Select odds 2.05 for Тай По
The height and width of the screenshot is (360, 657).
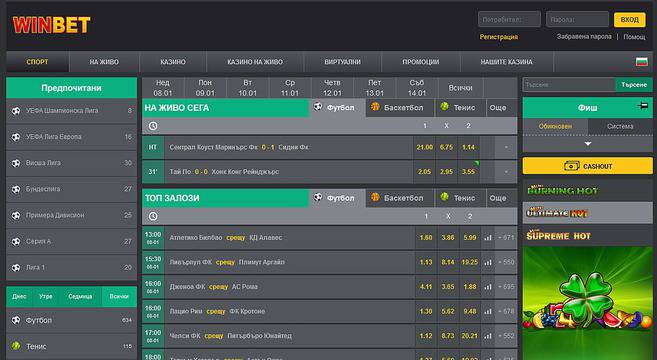pos(424,172)
